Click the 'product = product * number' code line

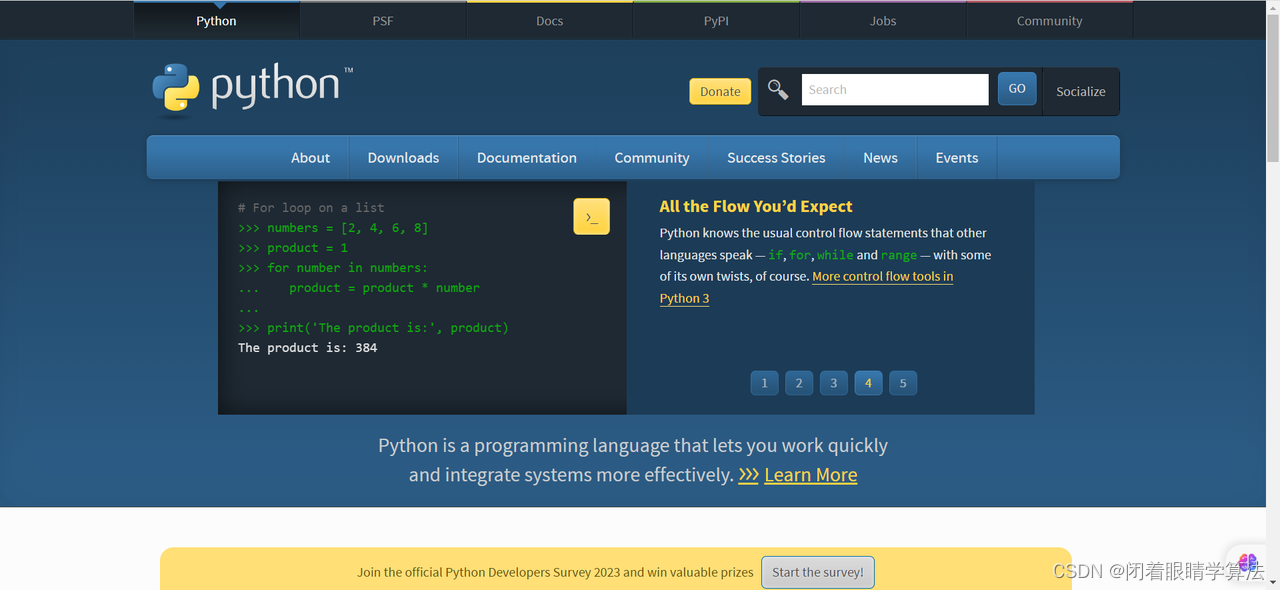(384, 288)
